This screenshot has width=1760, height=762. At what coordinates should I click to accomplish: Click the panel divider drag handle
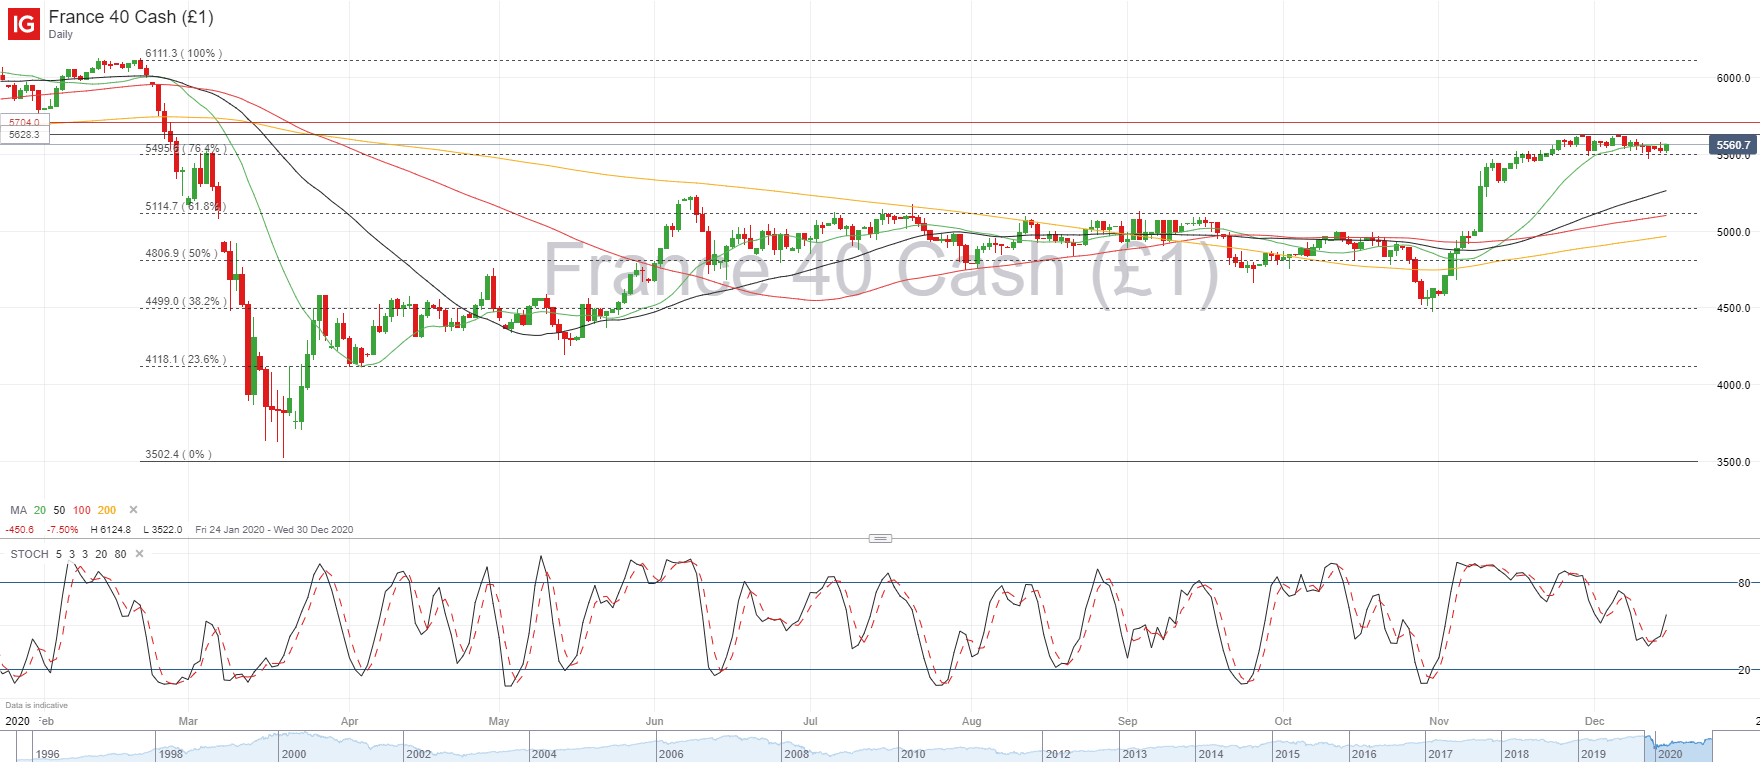880,538
